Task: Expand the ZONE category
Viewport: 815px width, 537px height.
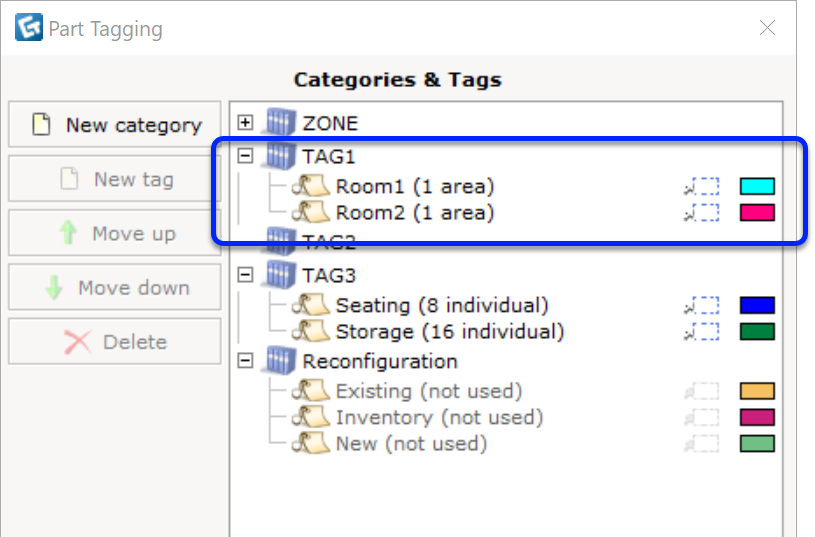Action: 245,123
